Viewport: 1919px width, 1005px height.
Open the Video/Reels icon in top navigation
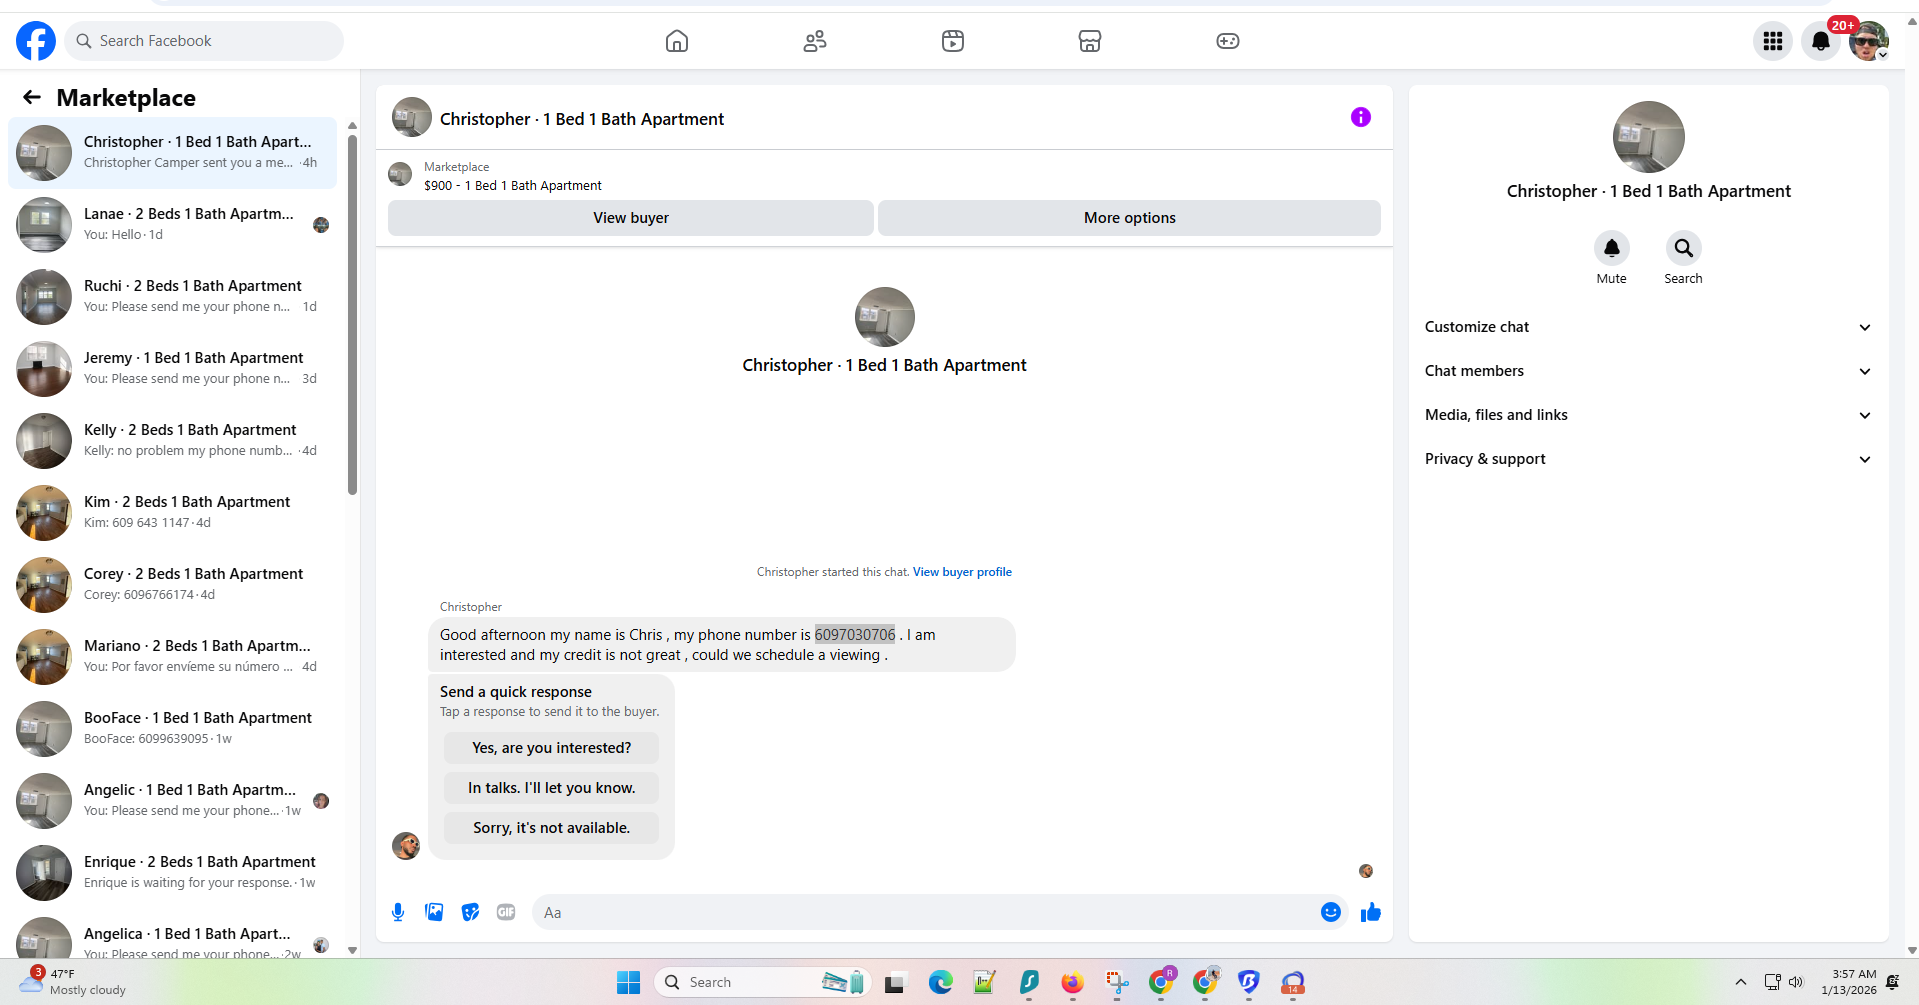point(953,41)
